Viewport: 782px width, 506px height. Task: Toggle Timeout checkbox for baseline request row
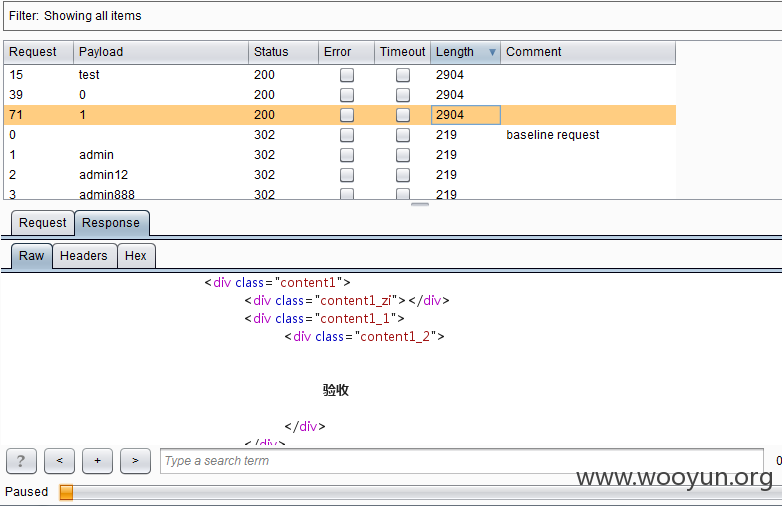pos(402,135)
